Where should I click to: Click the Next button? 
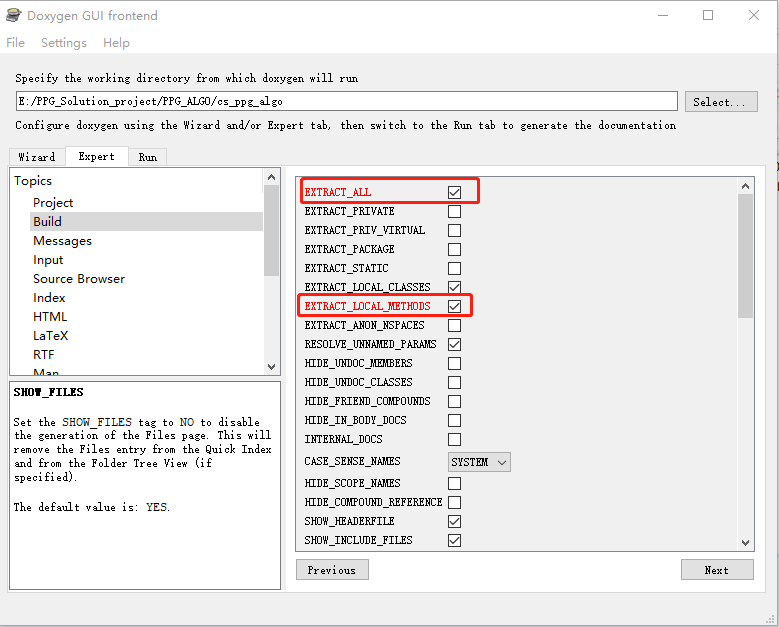point(717,570)
